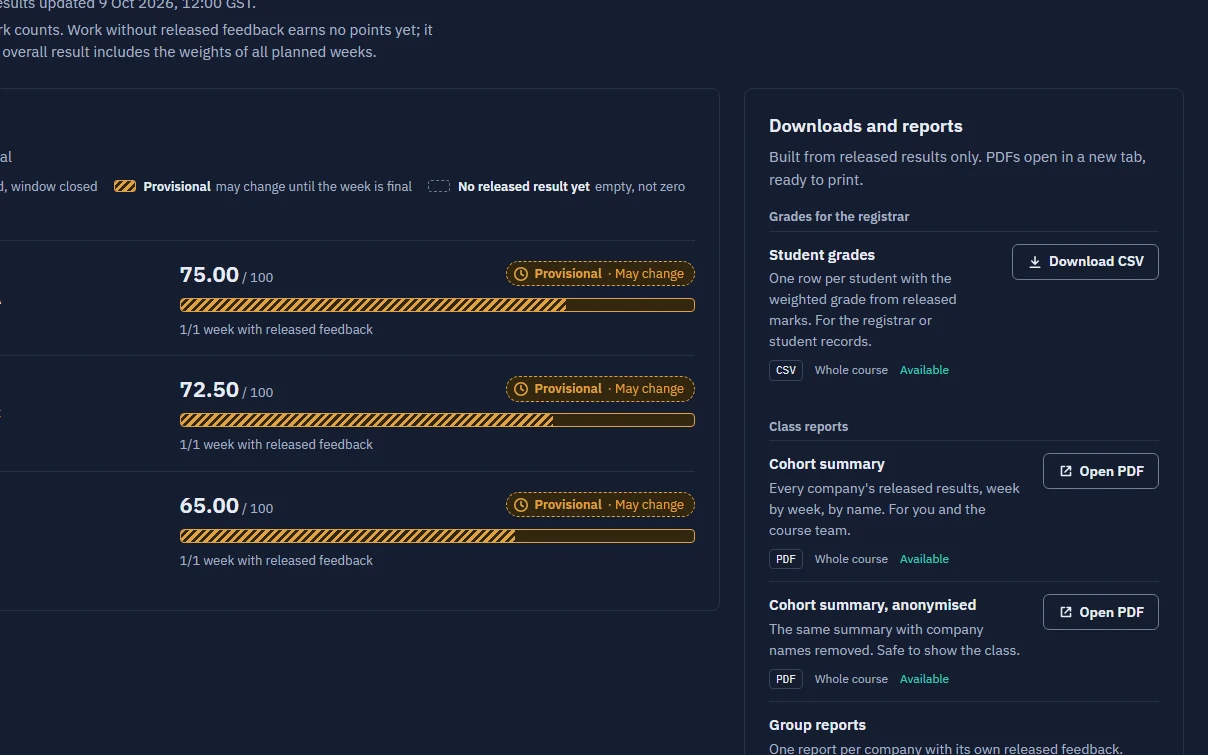Screen dimensions: 1208x755
Task: Click the external-link icon in the anonymised summary Open PDF button
Action: [1066, 612]
